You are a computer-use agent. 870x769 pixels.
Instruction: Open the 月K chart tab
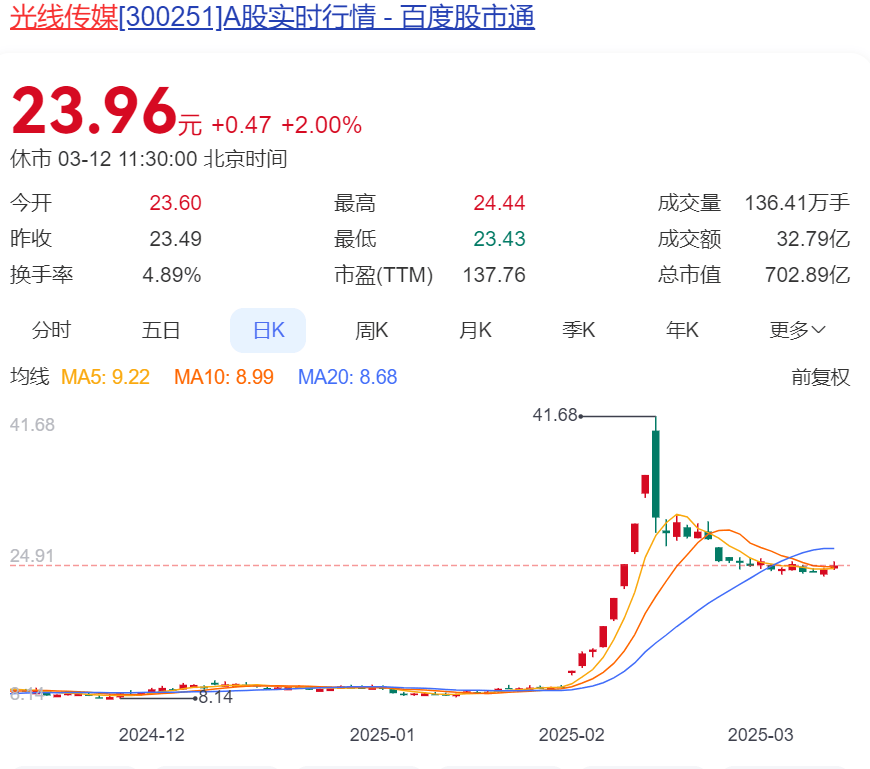pos(475,330)
